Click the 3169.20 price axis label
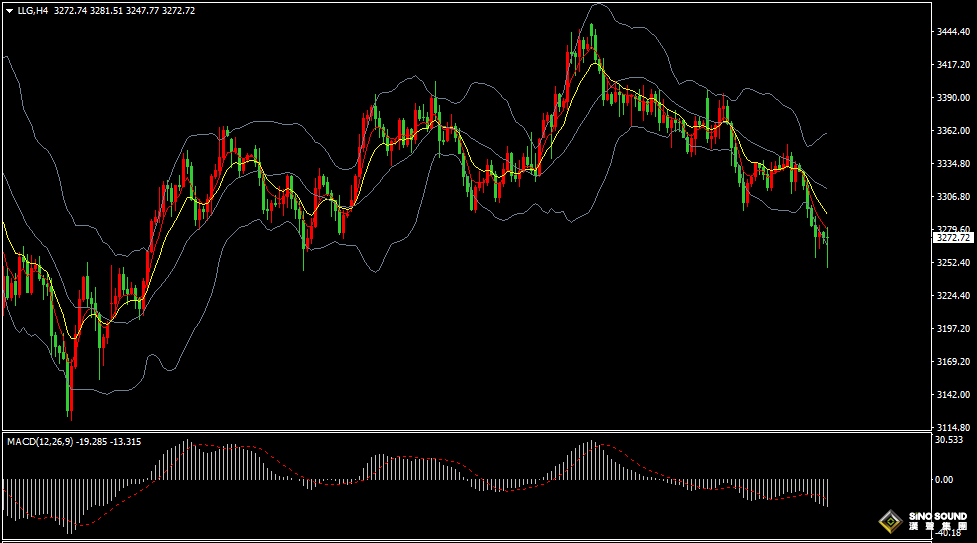Viewport: 977px width, 543px height. (953, 362)
